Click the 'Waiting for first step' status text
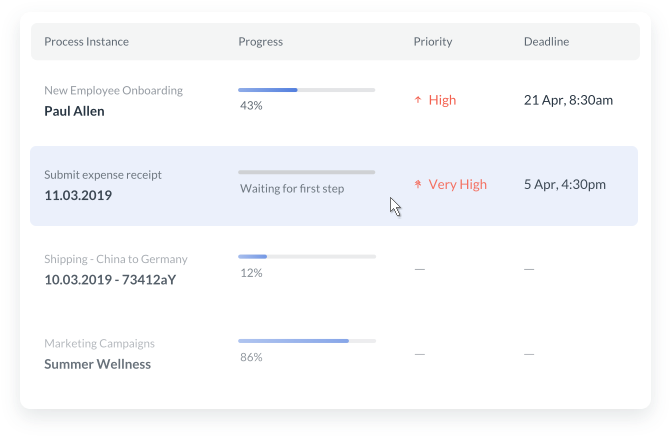The width and height of the screenshot is (671, 437). click(x=292, y=189)
